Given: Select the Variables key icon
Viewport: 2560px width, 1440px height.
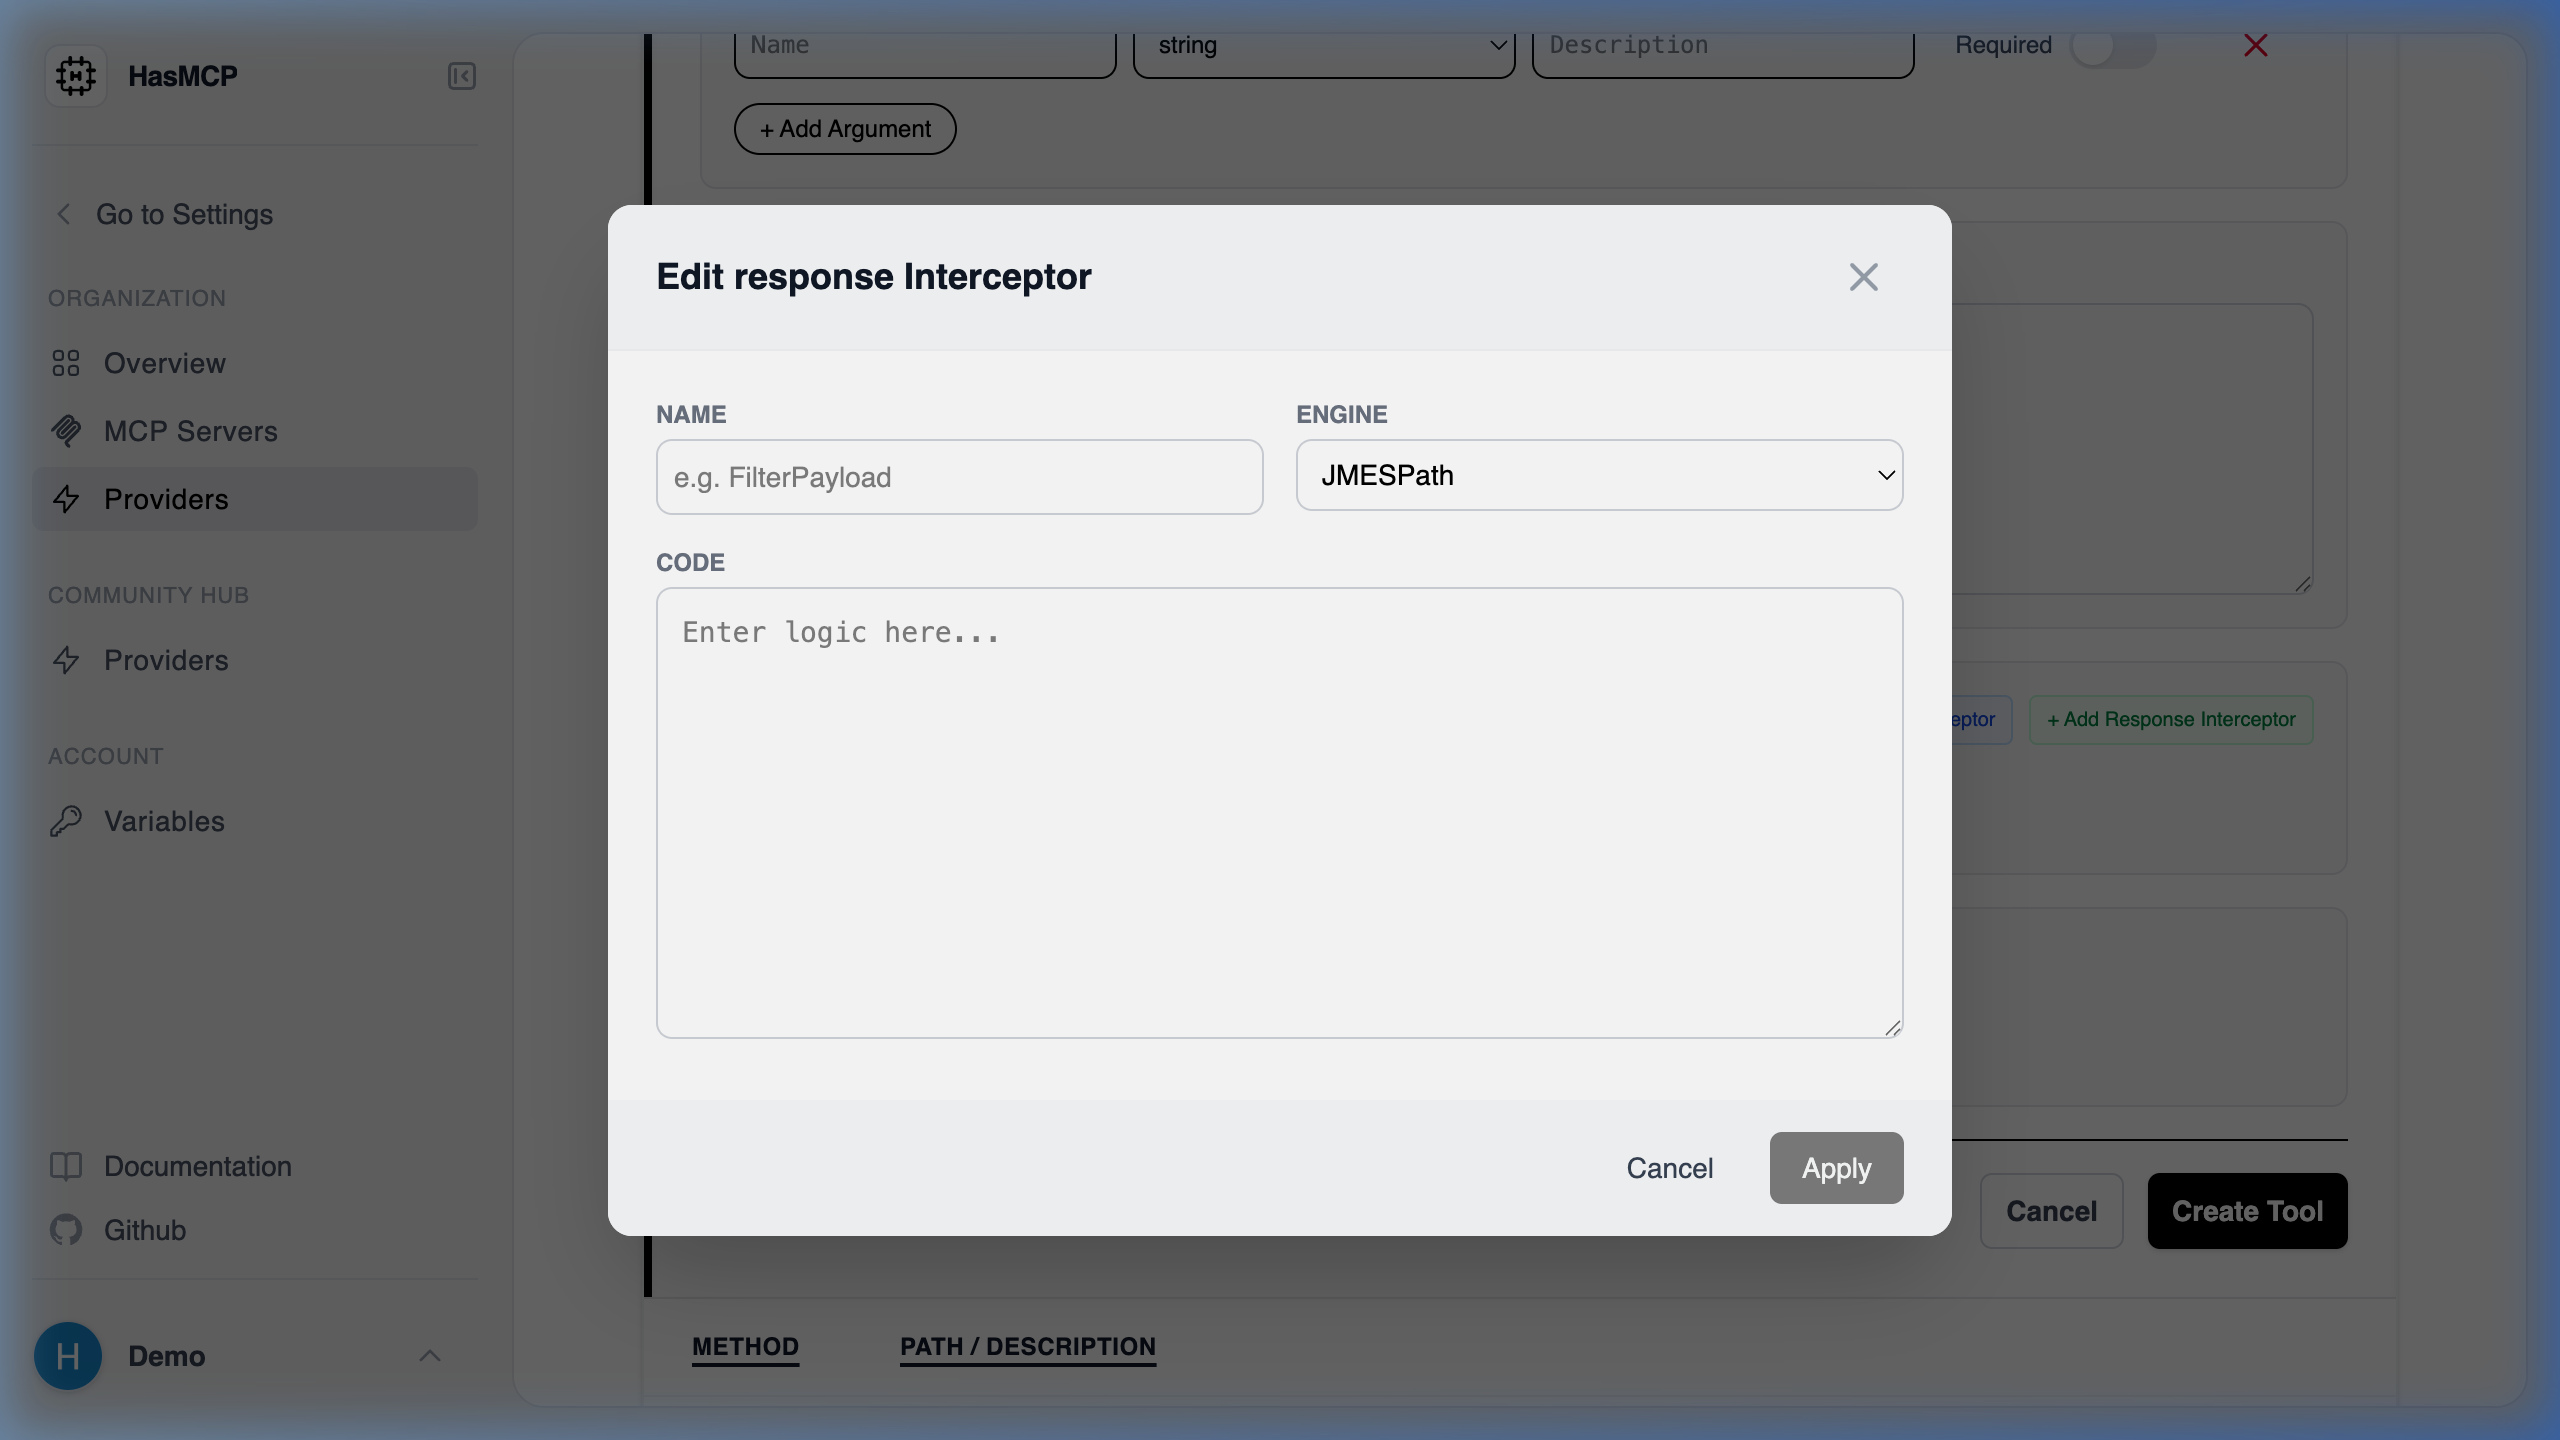Looking at the screenshot, I should pos(67,821).
